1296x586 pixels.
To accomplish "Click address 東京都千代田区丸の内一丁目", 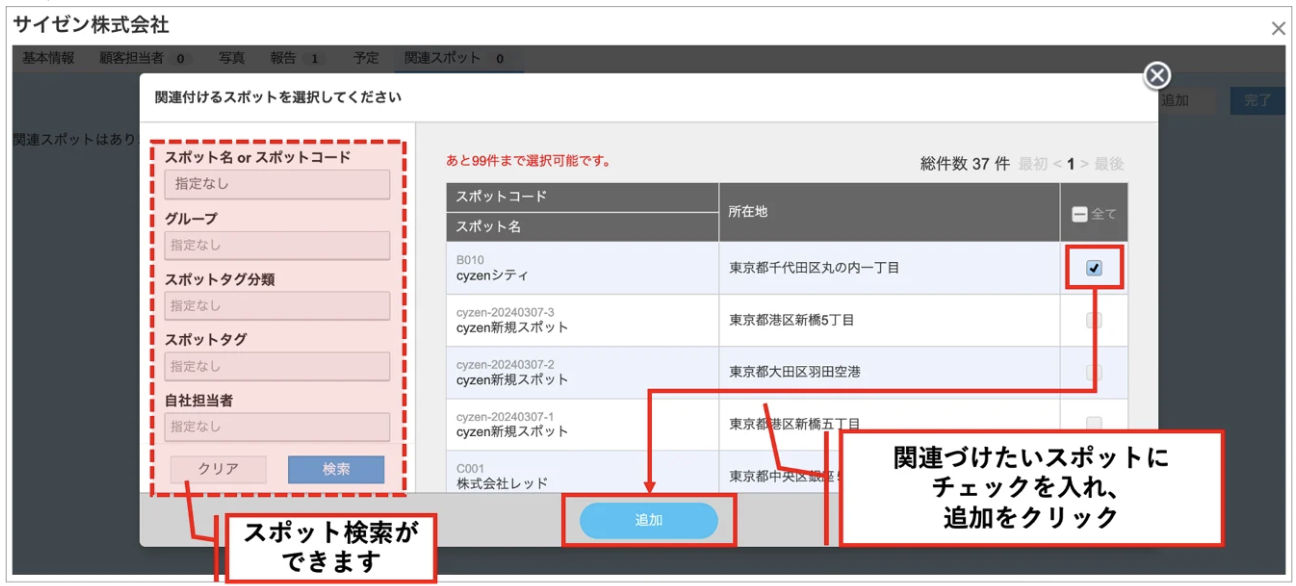I will [814, 268].
